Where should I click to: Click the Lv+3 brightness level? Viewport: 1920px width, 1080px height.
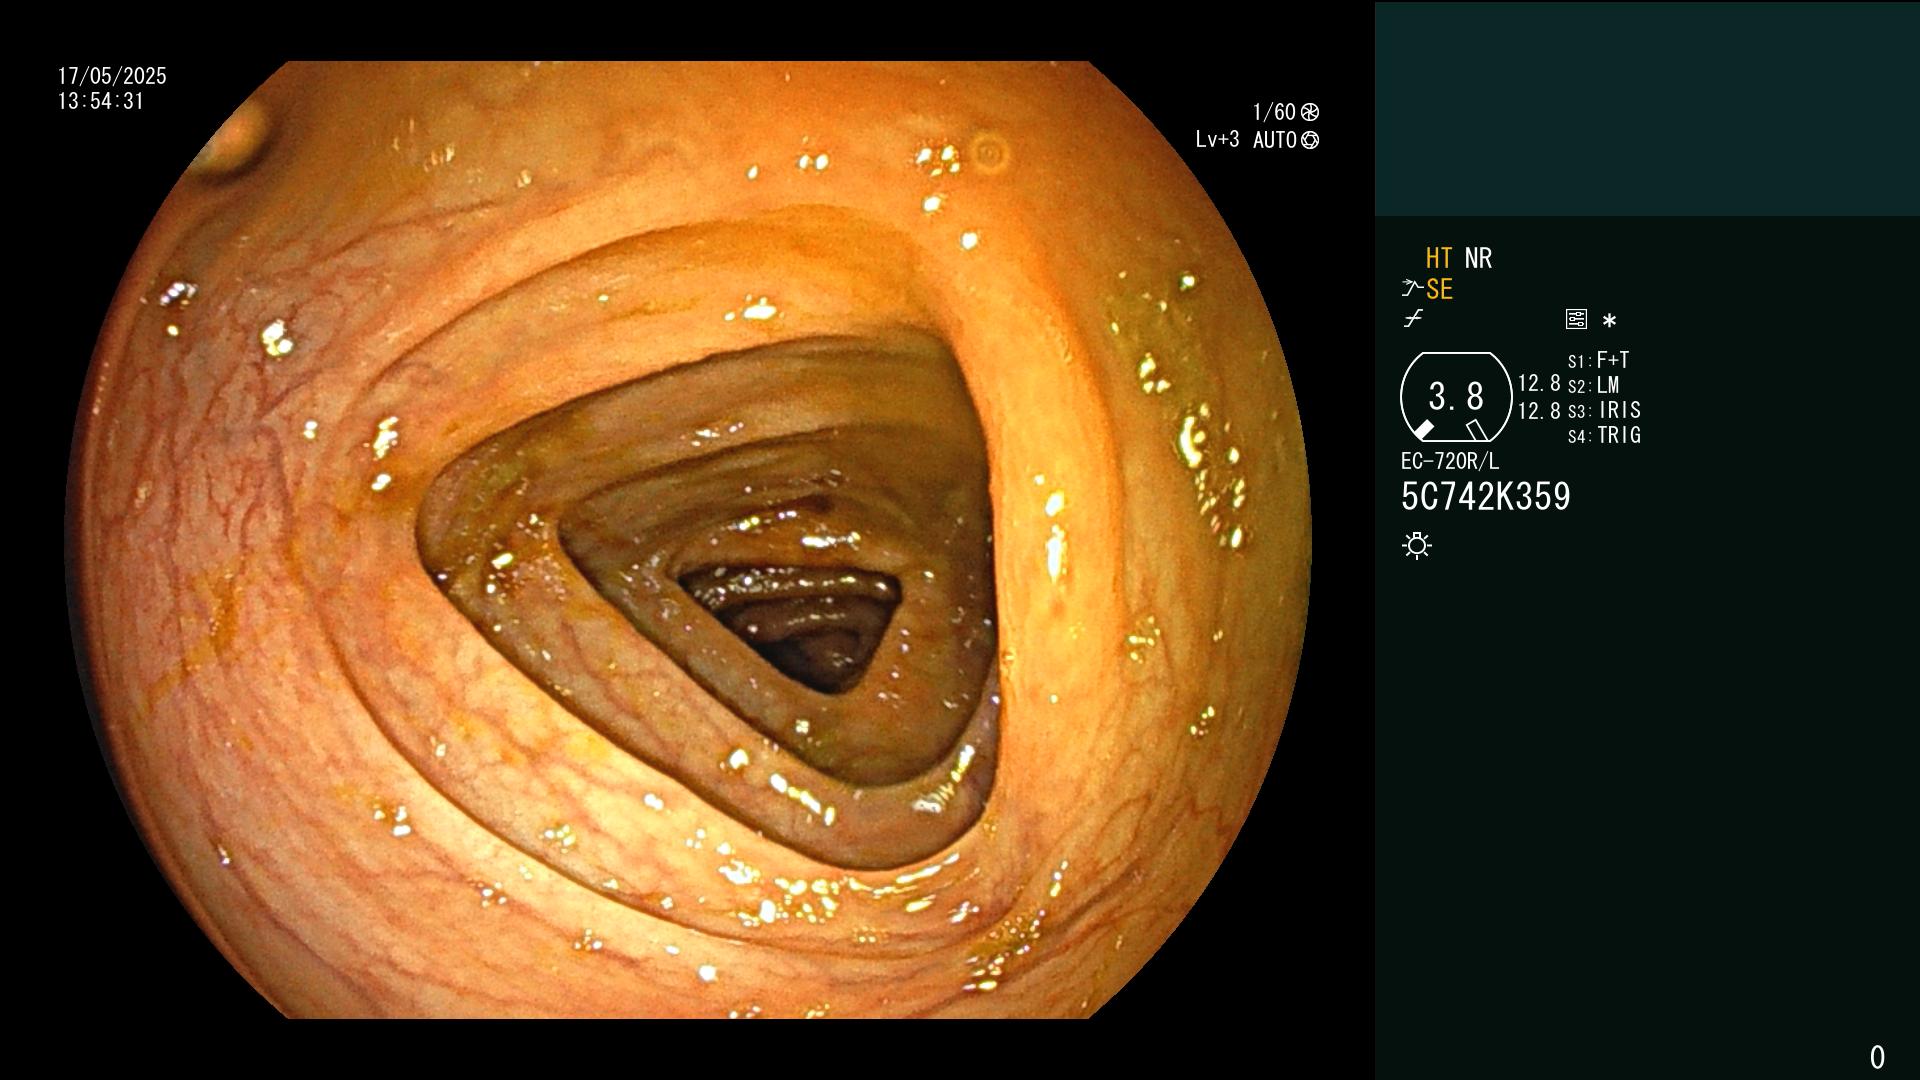(1217, 140)
